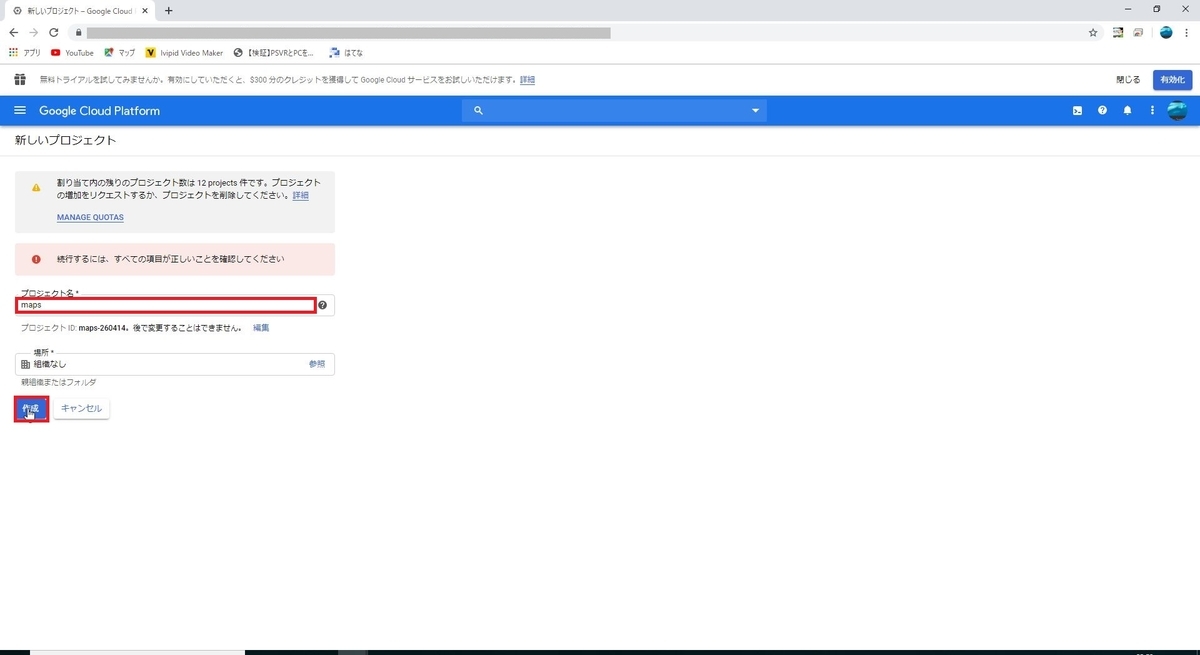Expand the header search dropdown arrow
The image size is (1200, 655).
point(756,111)
